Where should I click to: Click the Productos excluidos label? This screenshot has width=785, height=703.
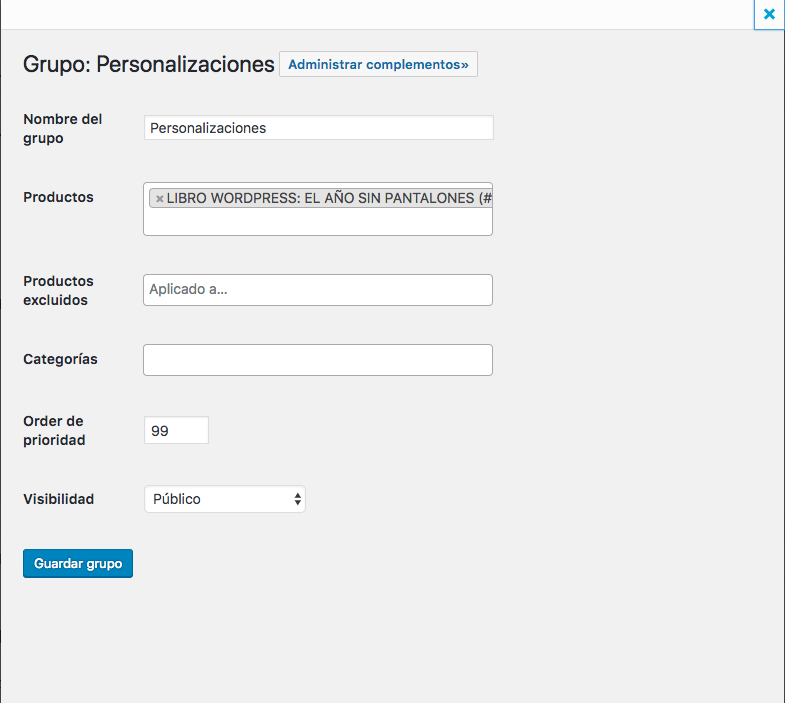[x=58, y=290]
